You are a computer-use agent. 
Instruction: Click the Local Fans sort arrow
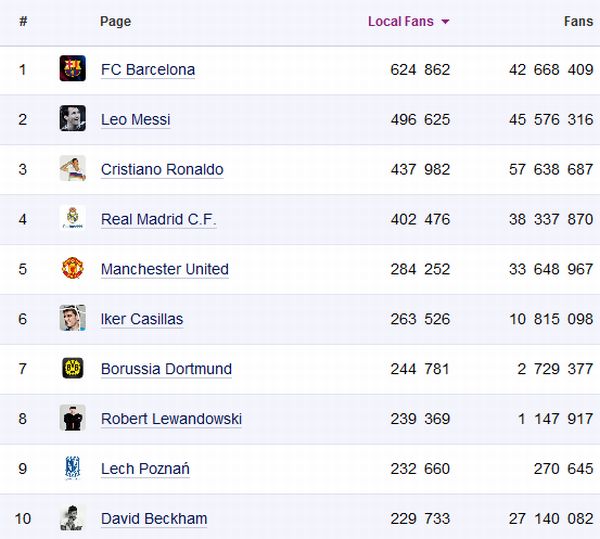coord(445,22)
